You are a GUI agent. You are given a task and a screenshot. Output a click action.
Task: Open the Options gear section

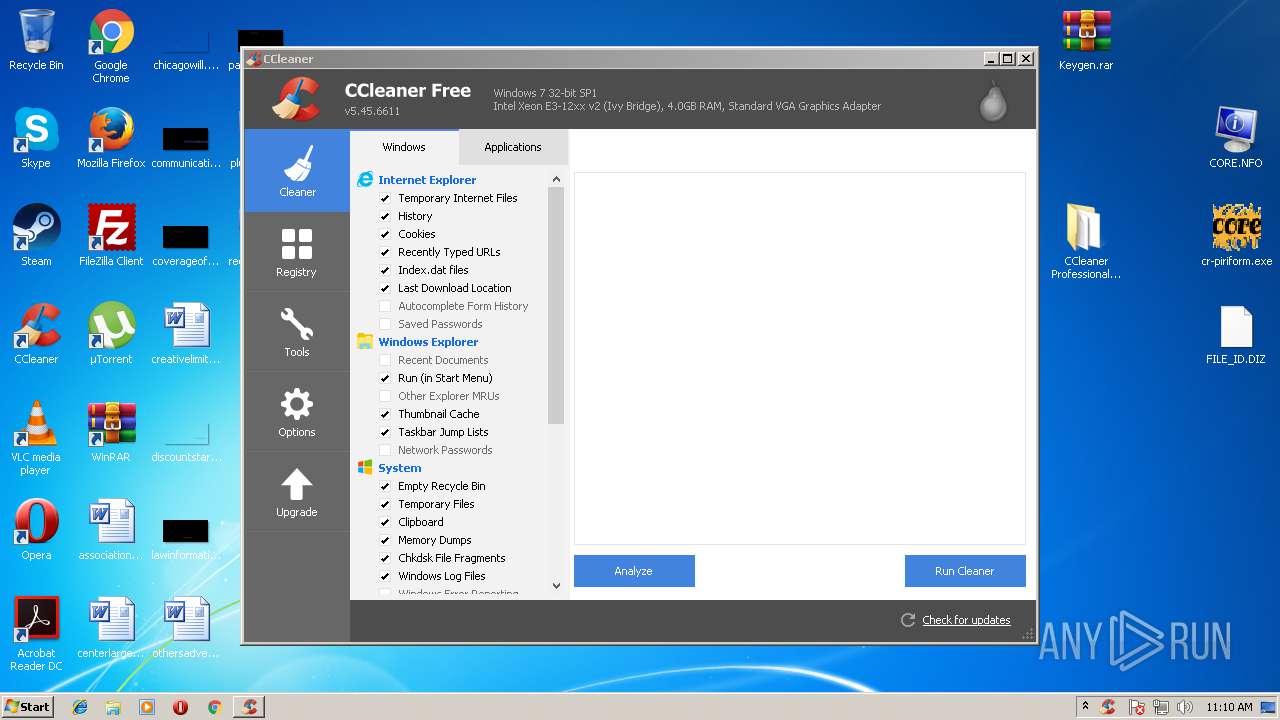[297, 412]
